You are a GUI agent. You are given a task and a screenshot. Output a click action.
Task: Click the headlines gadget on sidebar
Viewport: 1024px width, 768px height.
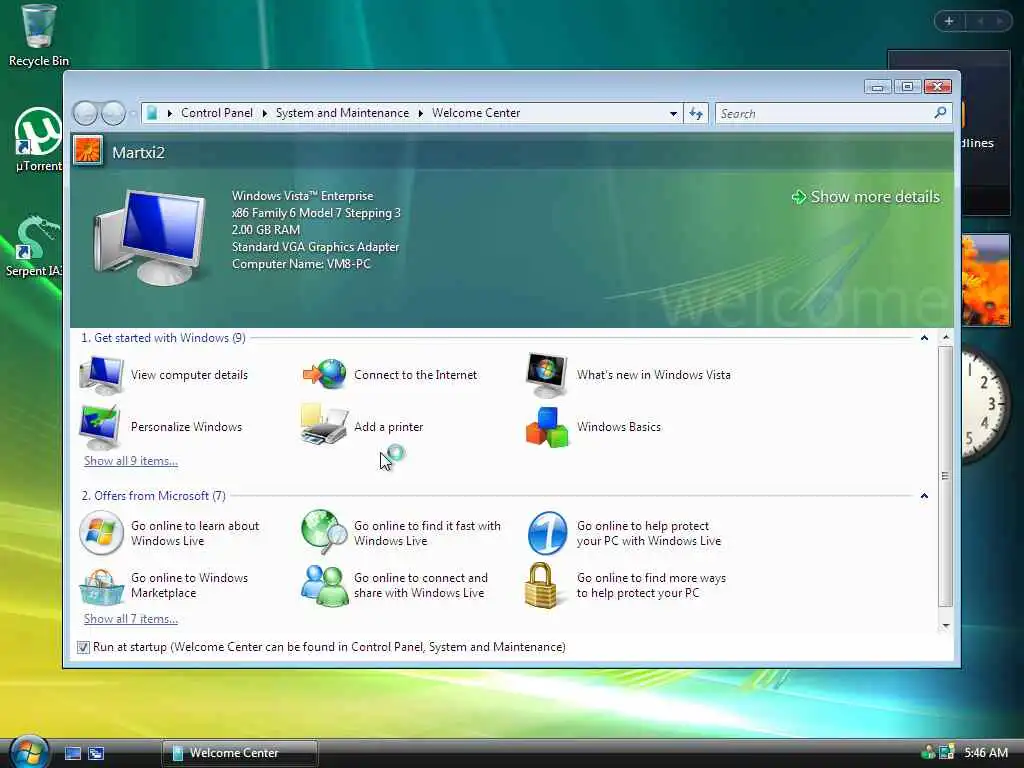tap(985, 133)
